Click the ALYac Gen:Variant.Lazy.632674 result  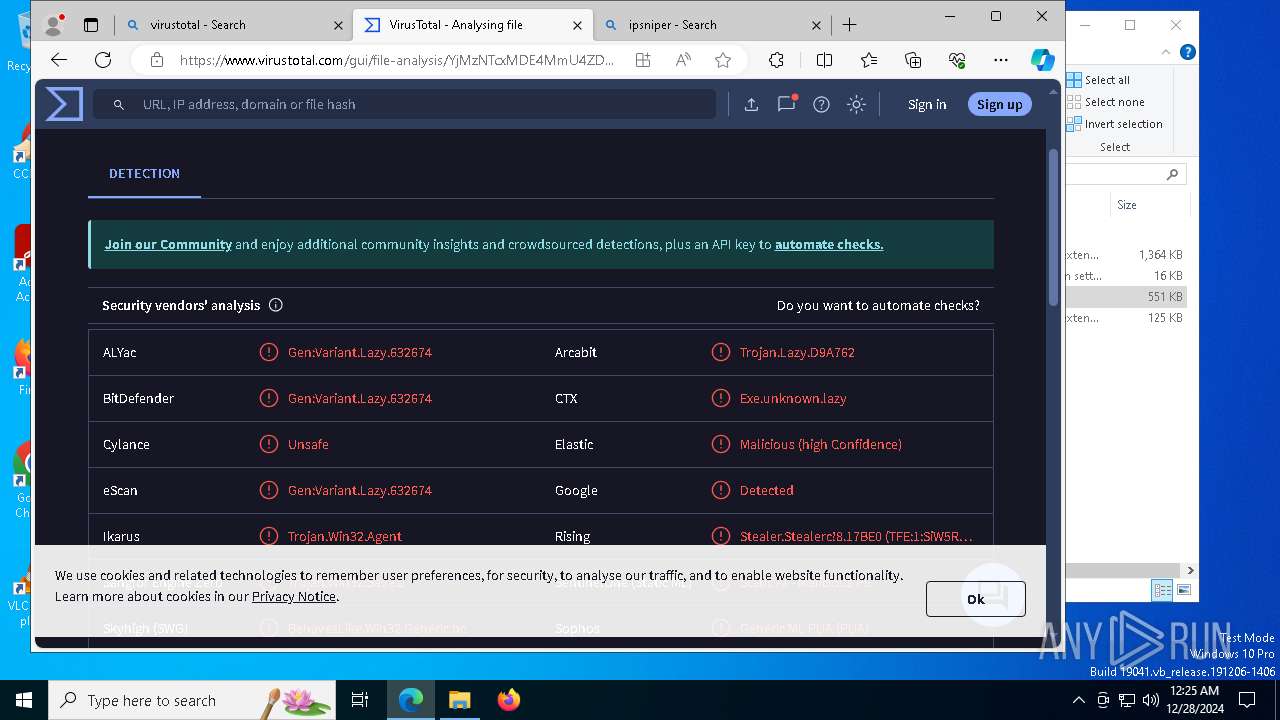click(360, 352)
